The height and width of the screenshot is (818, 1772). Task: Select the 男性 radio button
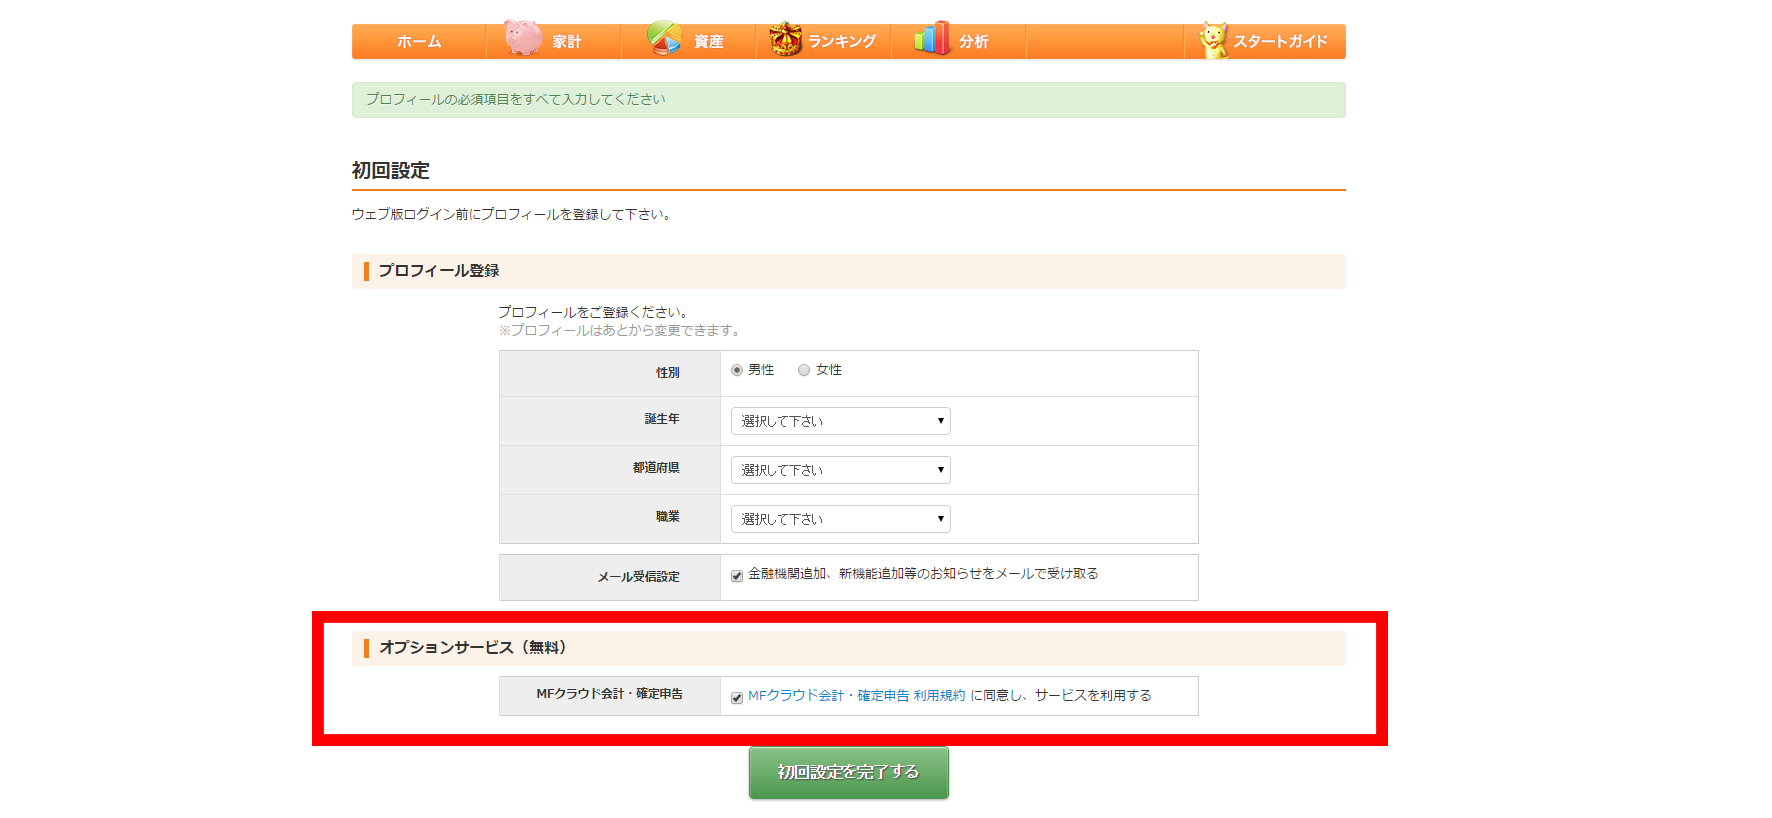click(737, 370)
